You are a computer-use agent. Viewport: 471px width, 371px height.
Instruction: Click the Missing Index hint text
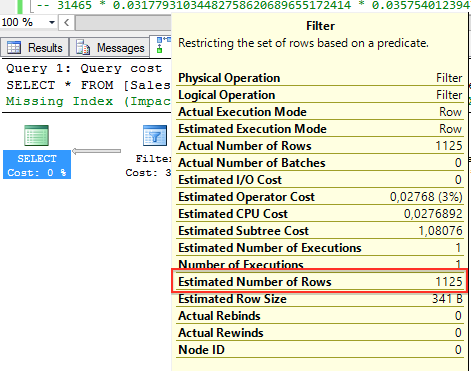(x=88, y=101)
